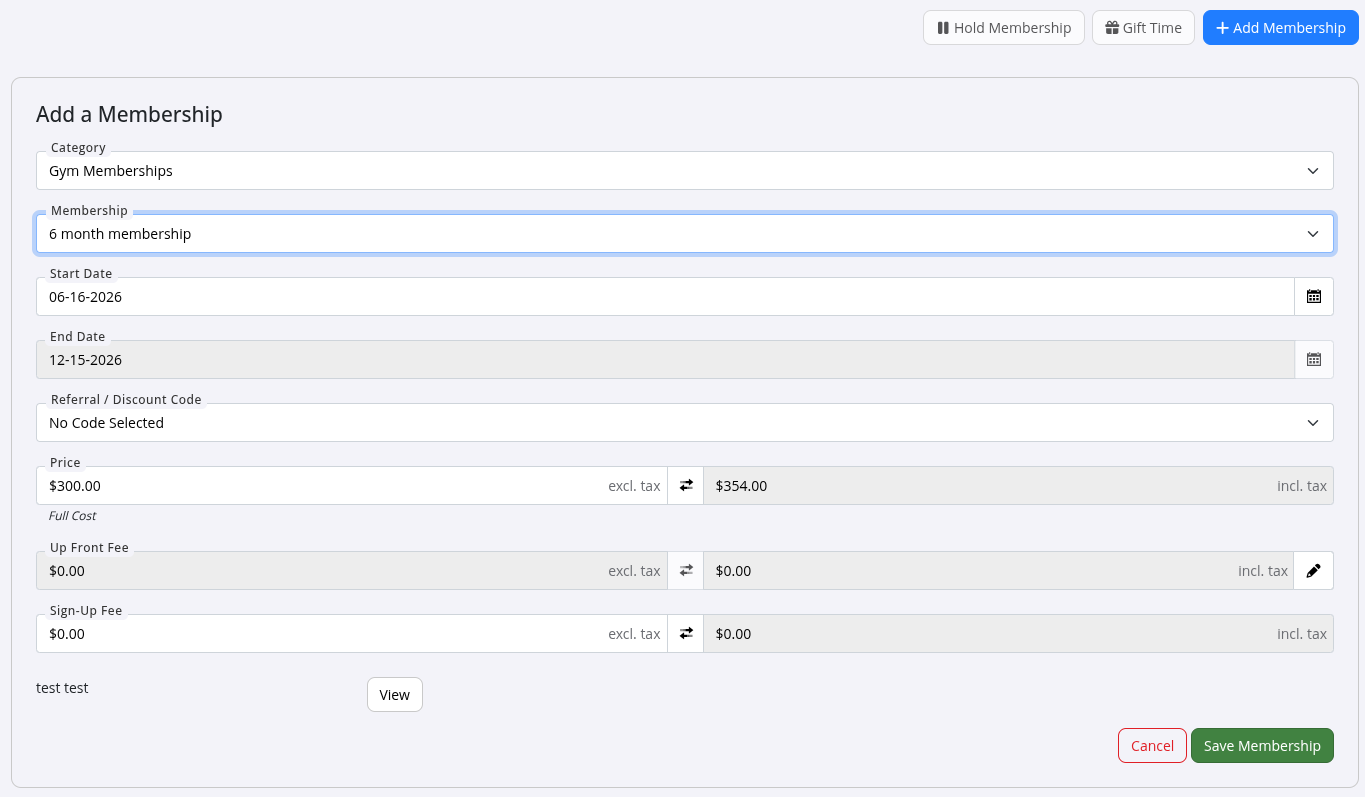Viewport: 1365px width, 797px height.
Task: Click the 'Add a Membership' heading
Action: coord(129,114)
